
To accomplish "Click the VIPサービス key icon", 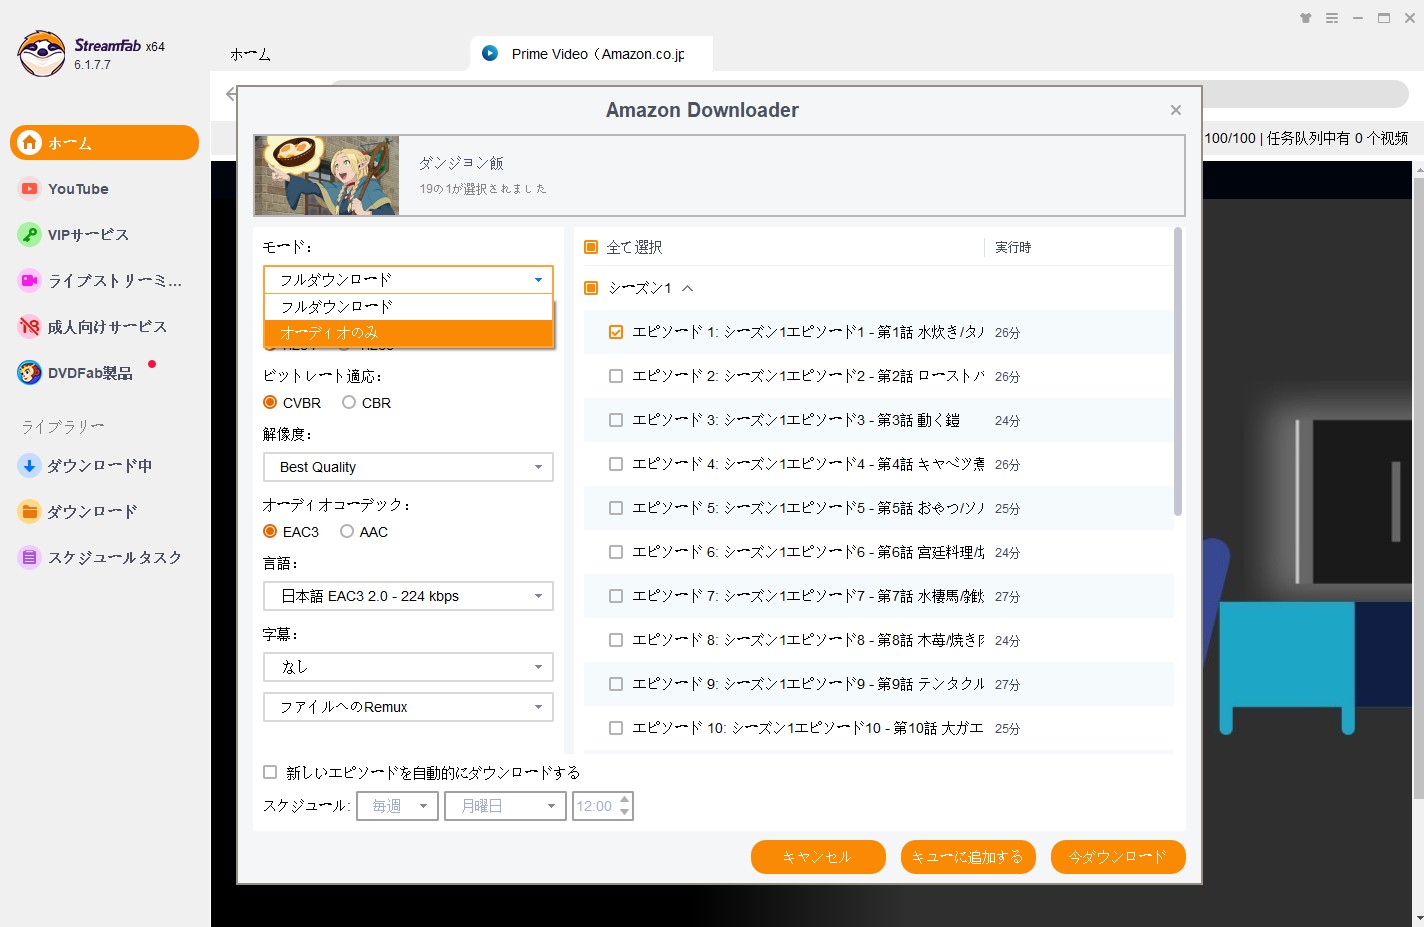I will point(30,234).
